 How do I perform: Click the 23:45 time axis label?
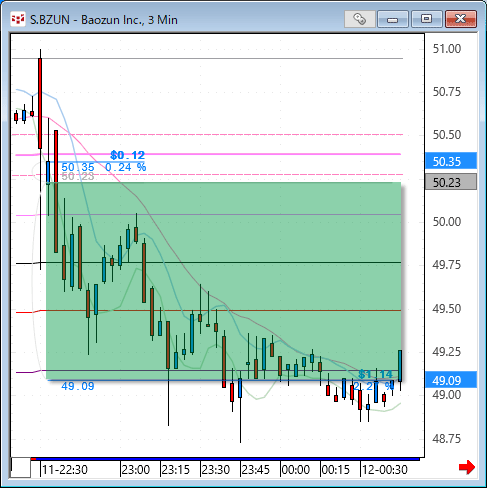pos(256,470)
